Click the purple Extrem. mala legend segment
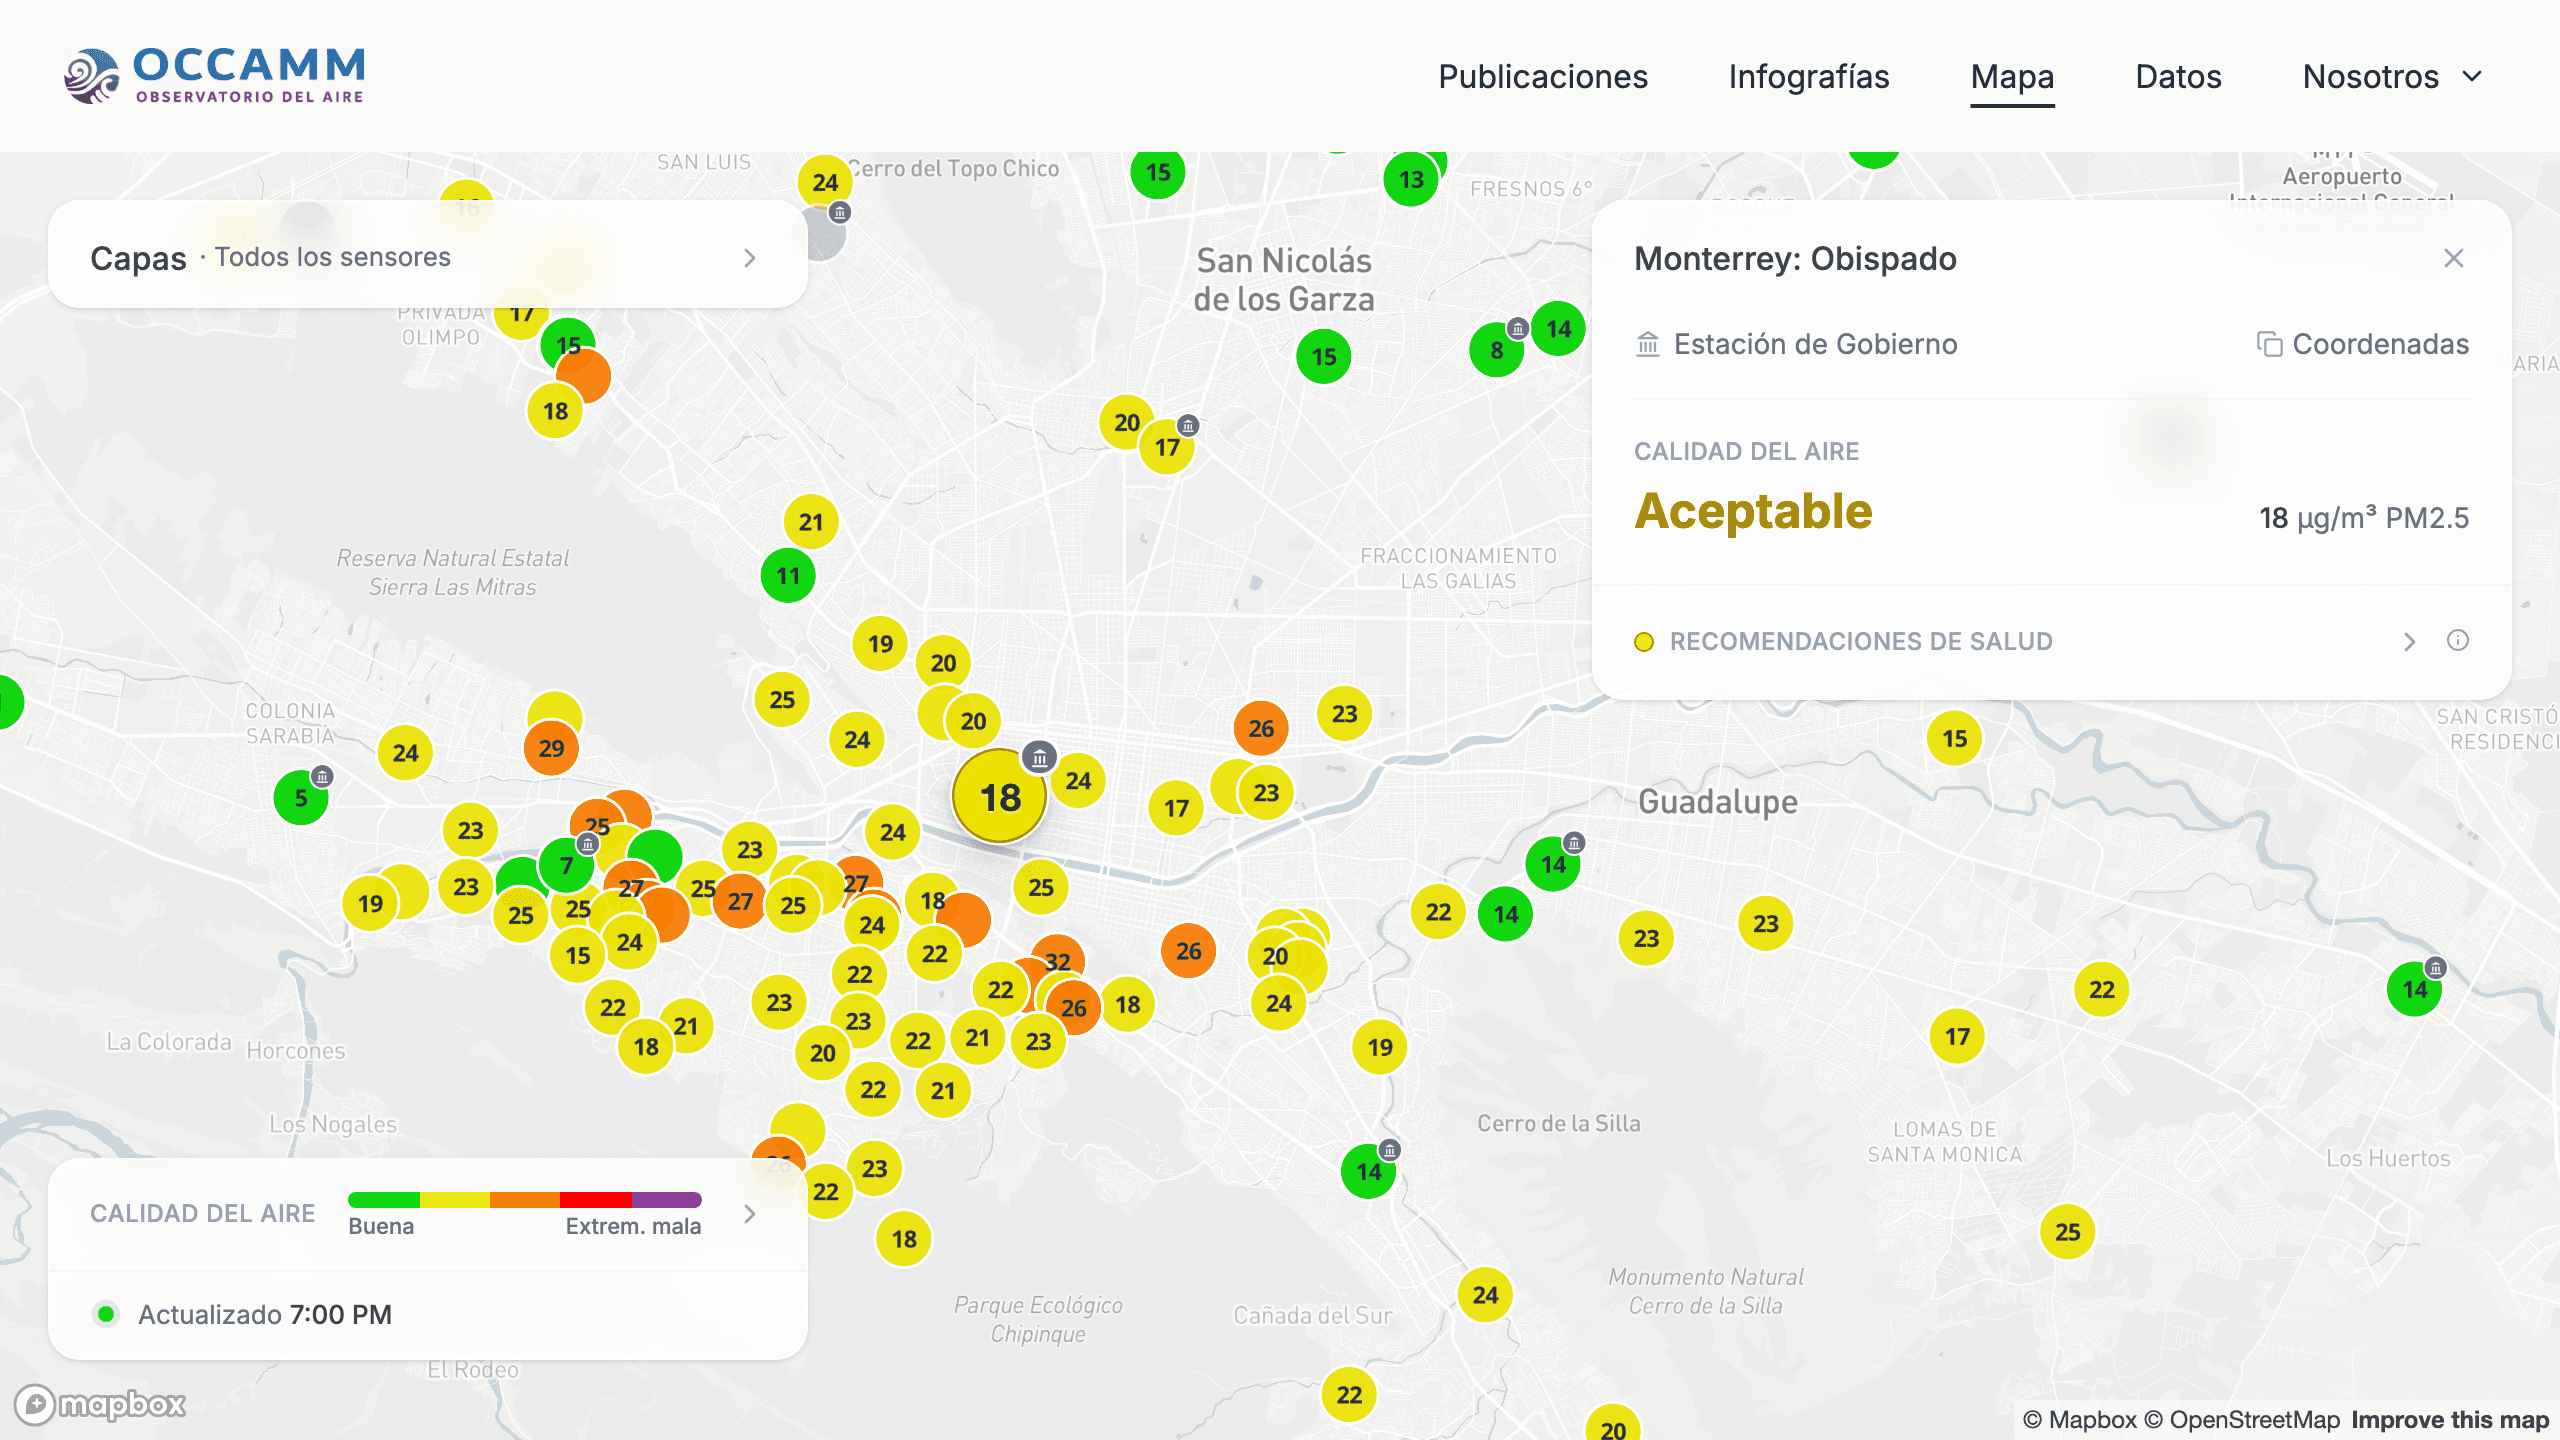The width and height of the screenshot is (2560, 1440). (666, 1200)
